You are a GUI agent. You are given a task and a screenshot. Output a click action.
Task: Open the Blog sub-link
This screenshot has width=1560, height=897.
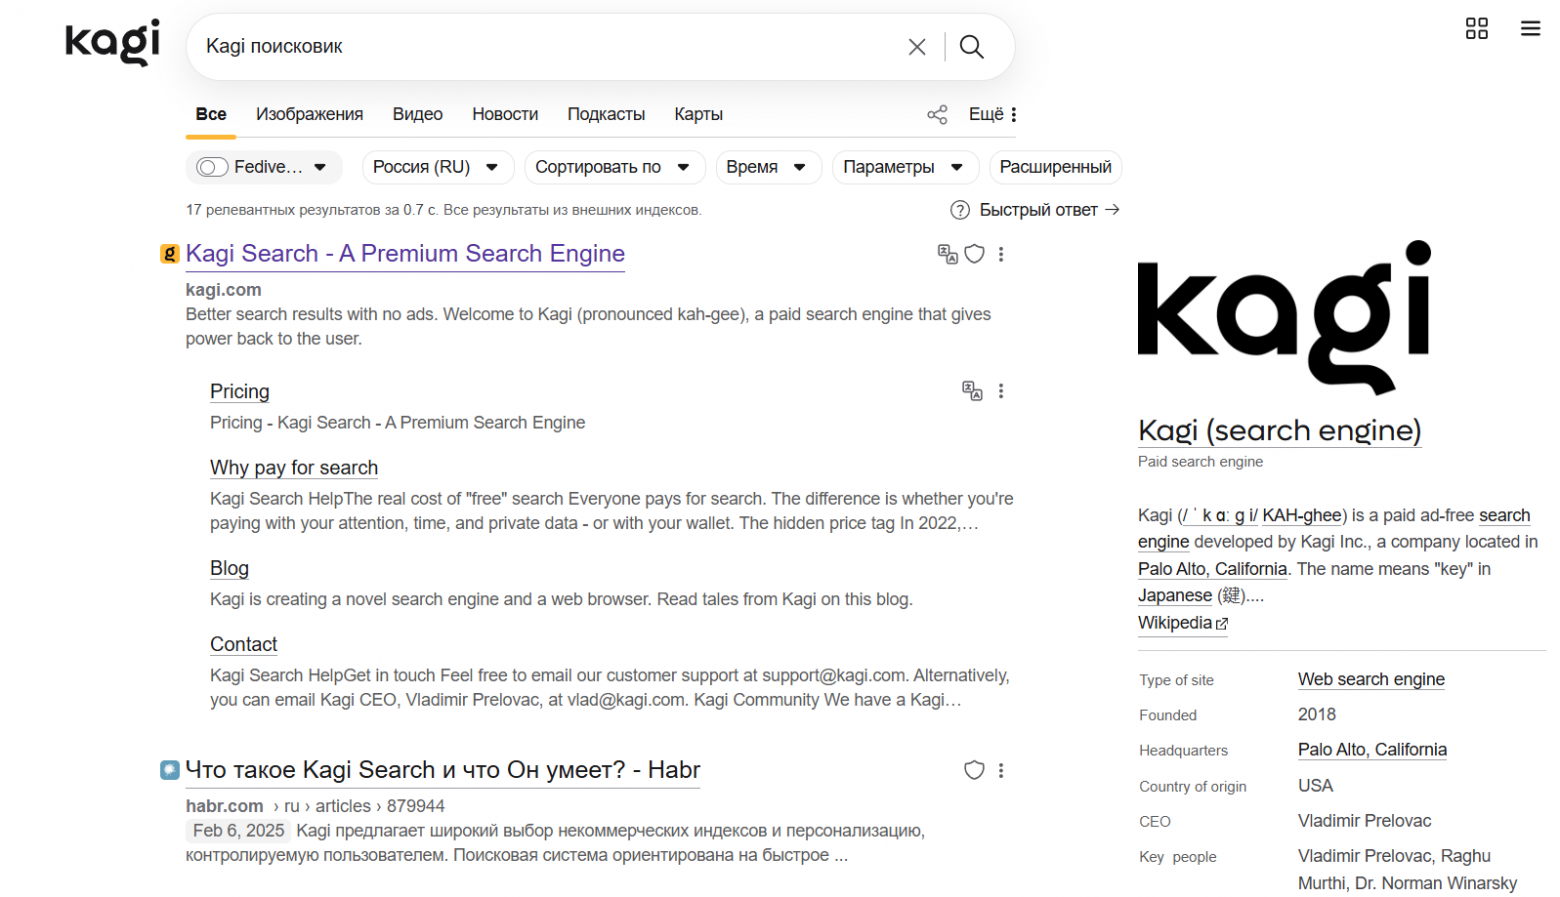(229, 568)
